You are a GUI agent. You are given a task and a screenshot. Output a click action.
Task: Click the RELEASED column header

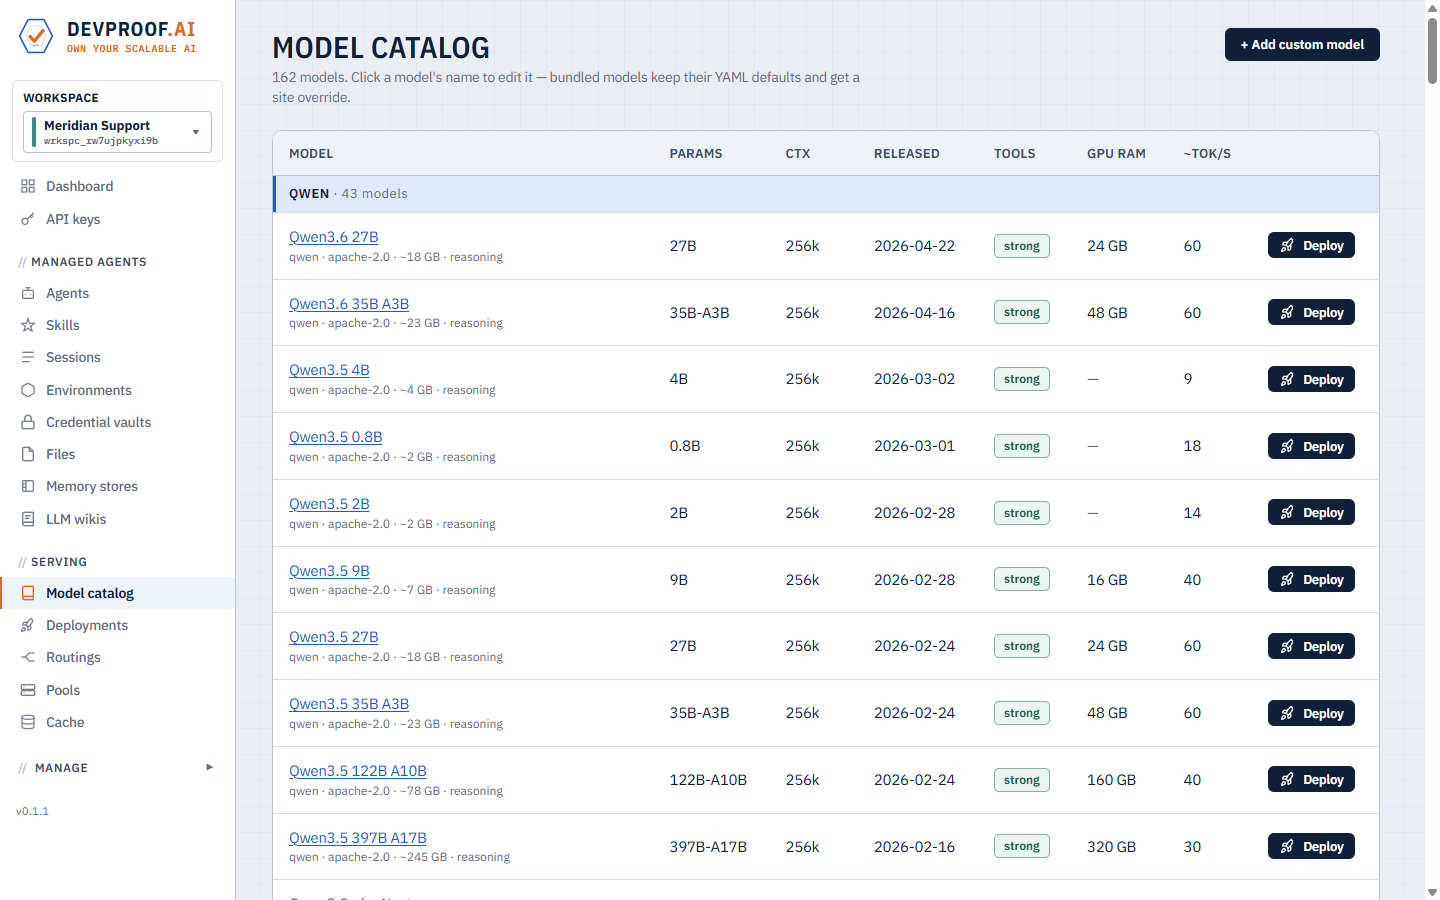907,154
